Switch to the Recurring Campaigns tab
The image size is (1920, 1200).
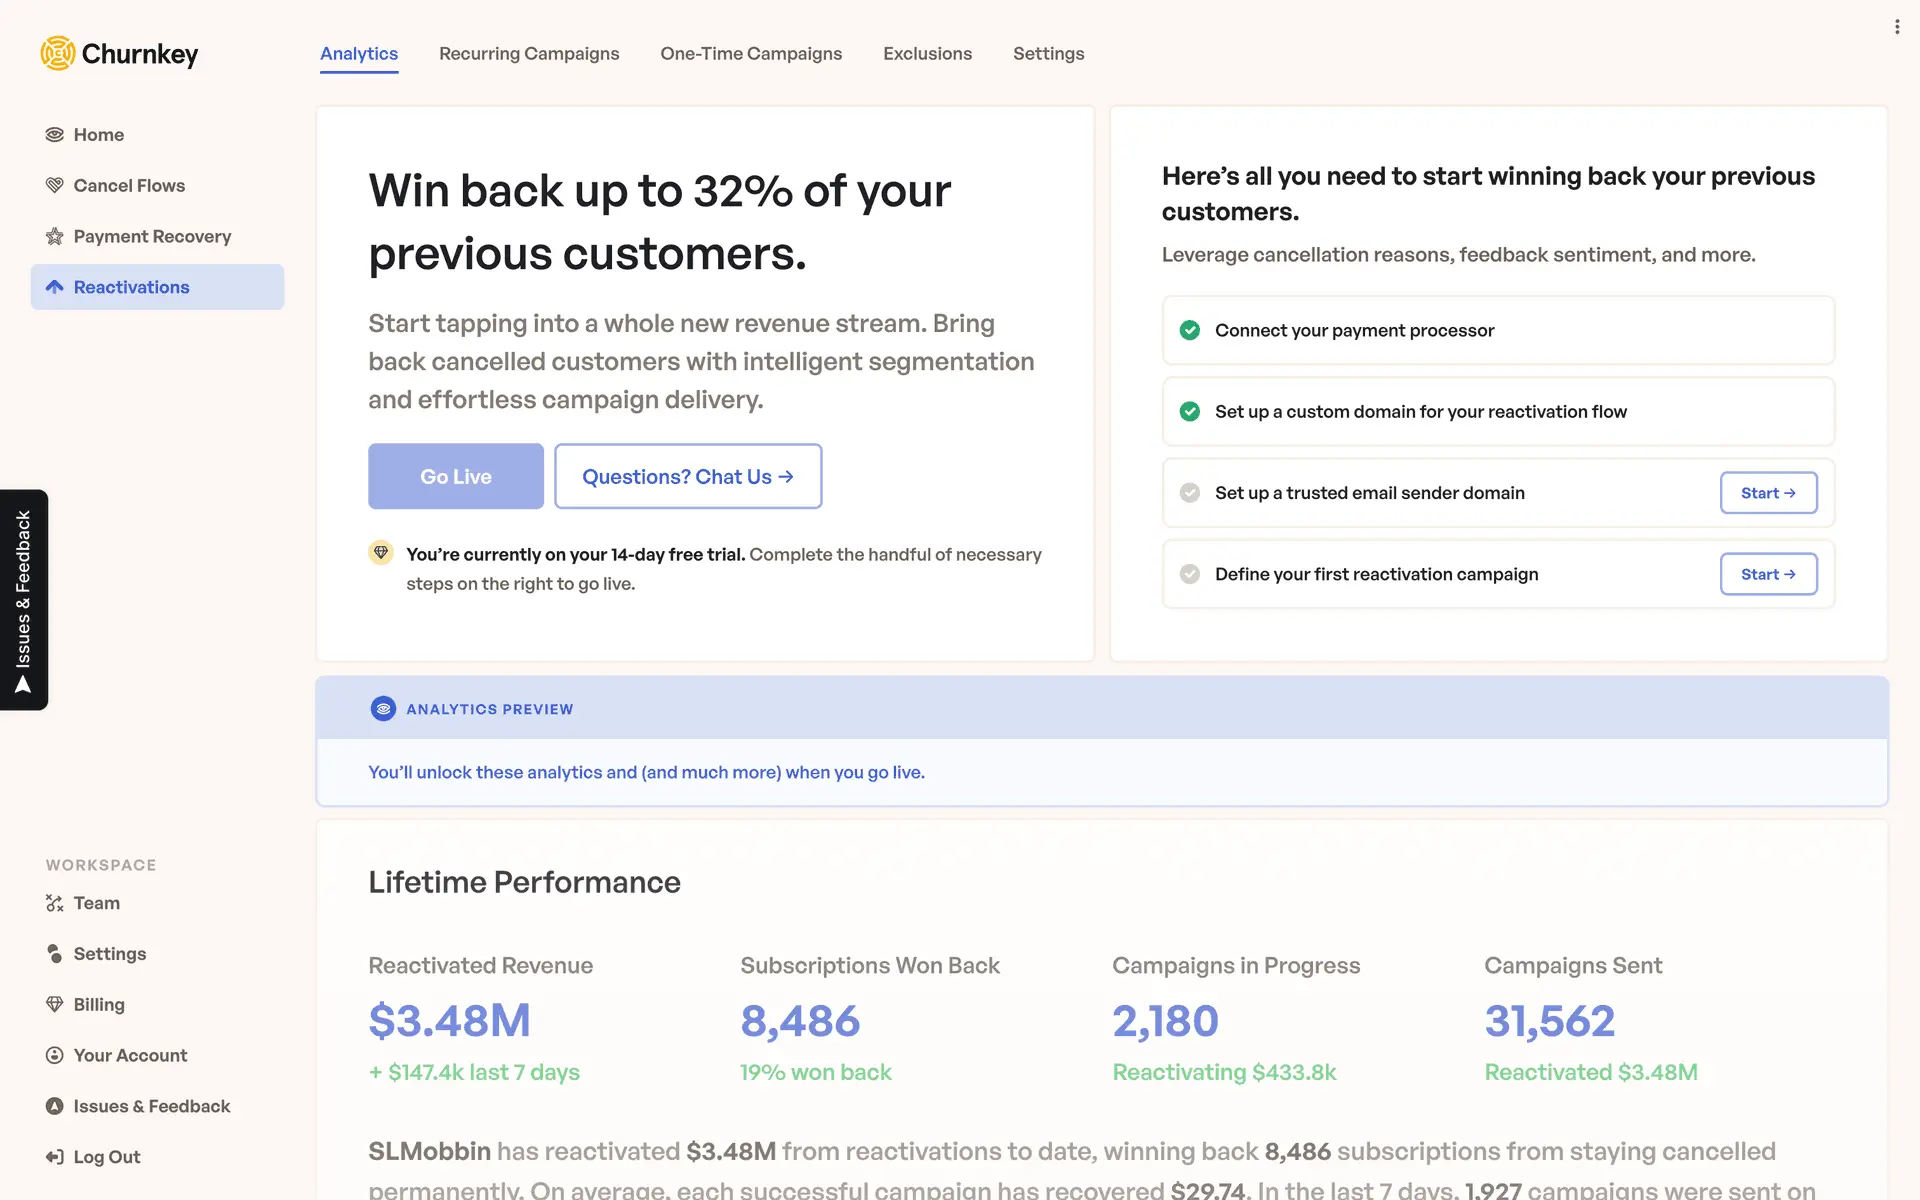point(529,54)
